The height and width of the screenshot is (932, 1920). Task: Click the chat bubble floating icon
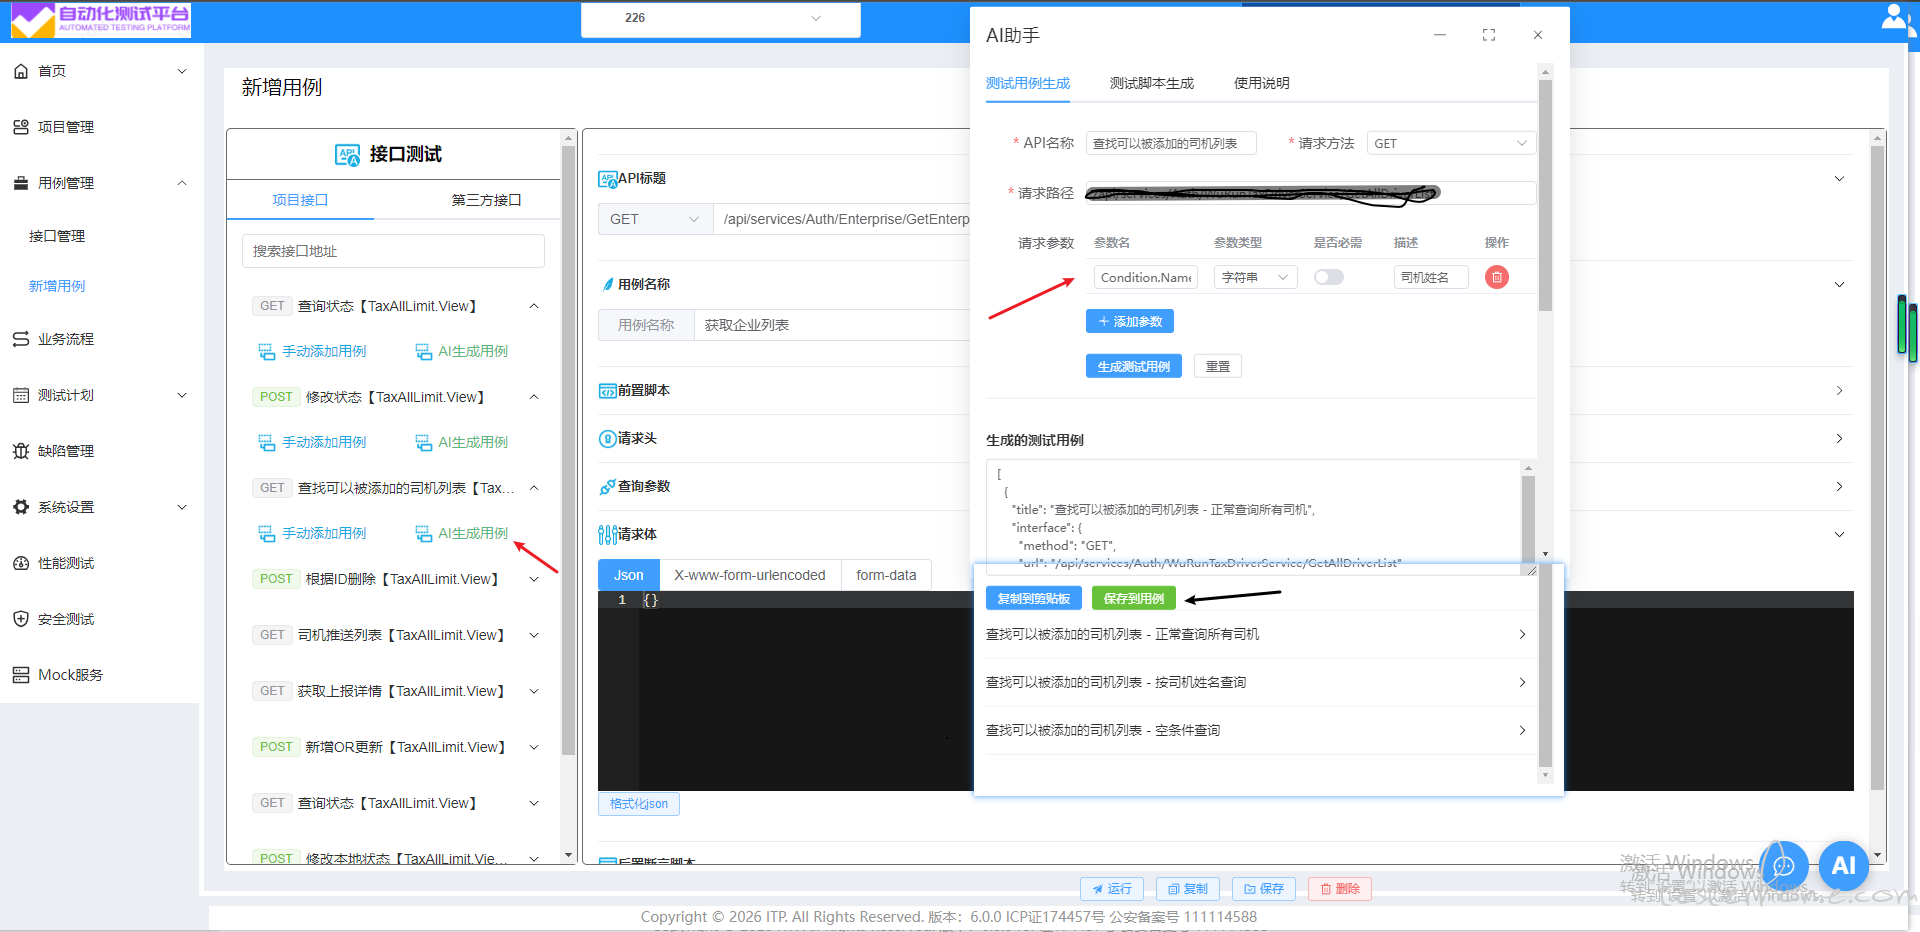tap(1784, 865)
